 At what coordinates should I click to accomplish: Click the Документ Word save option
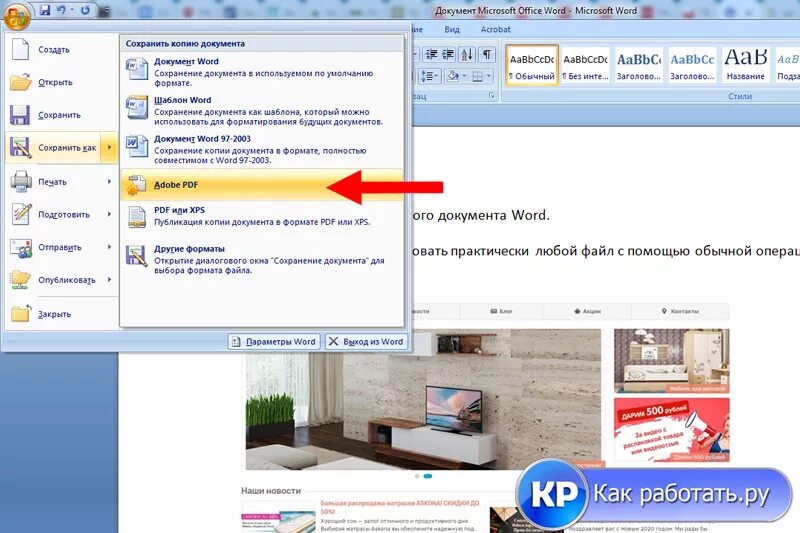[x=262, y=71]
